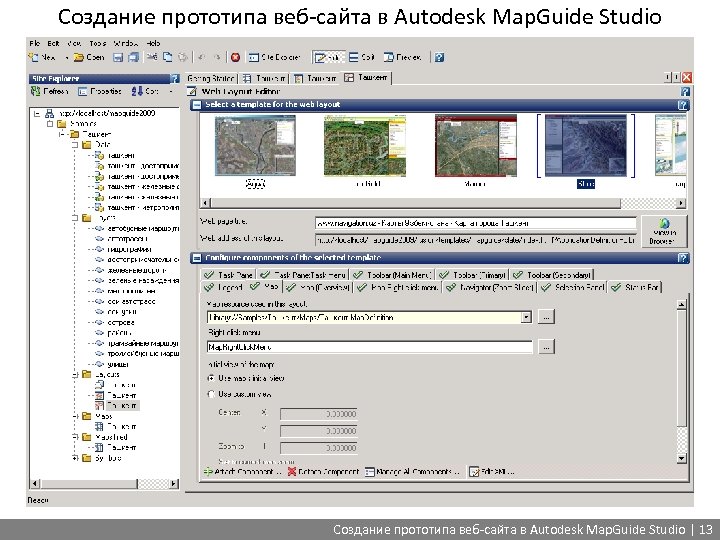Select the Edit view mode button

327,57
